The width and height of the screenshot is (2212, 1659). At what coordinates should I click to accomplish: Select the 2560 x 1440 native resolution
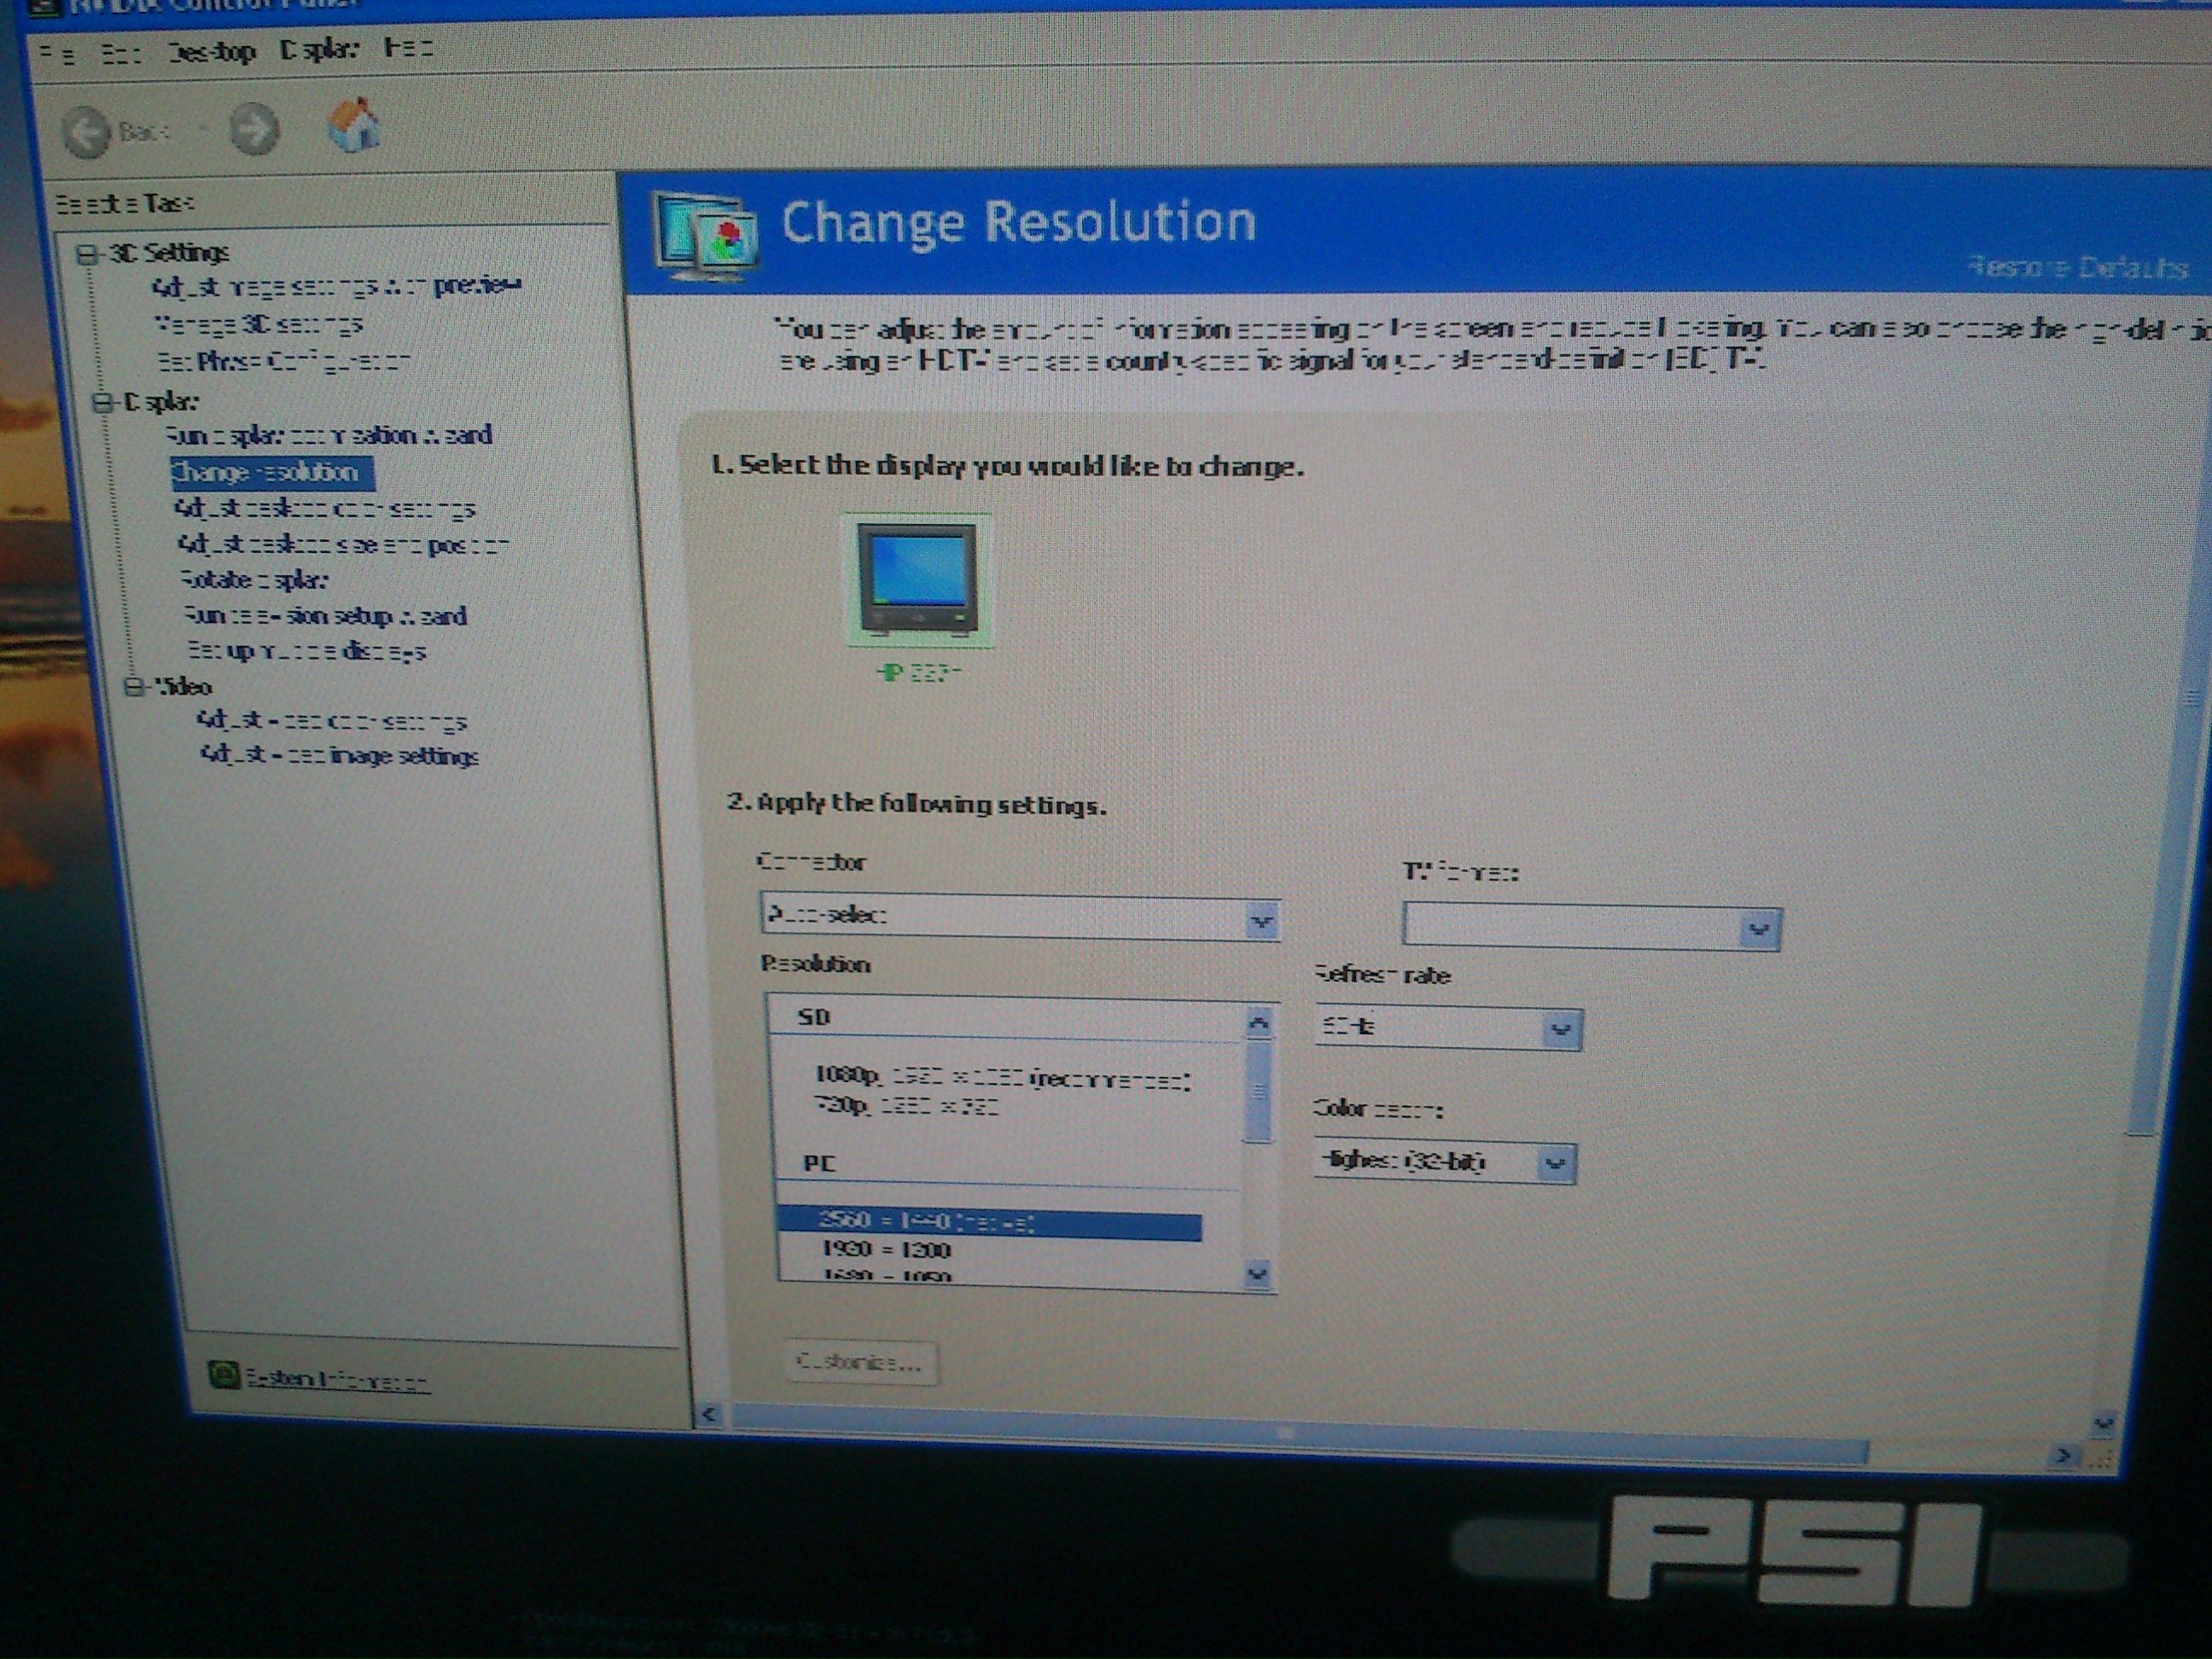[x=989, y=1222]
